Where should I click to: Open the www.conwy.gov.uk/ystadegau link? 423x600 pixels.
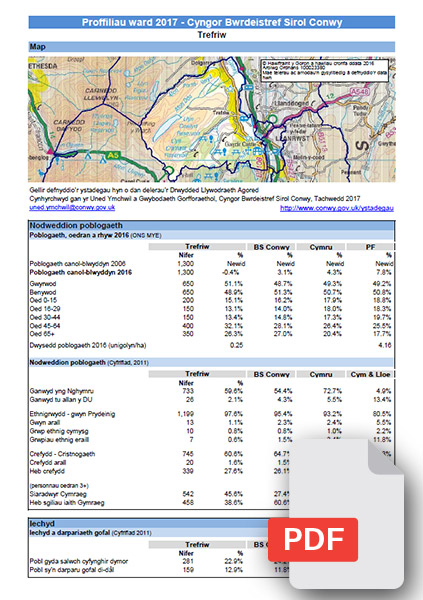click(336, 208)
